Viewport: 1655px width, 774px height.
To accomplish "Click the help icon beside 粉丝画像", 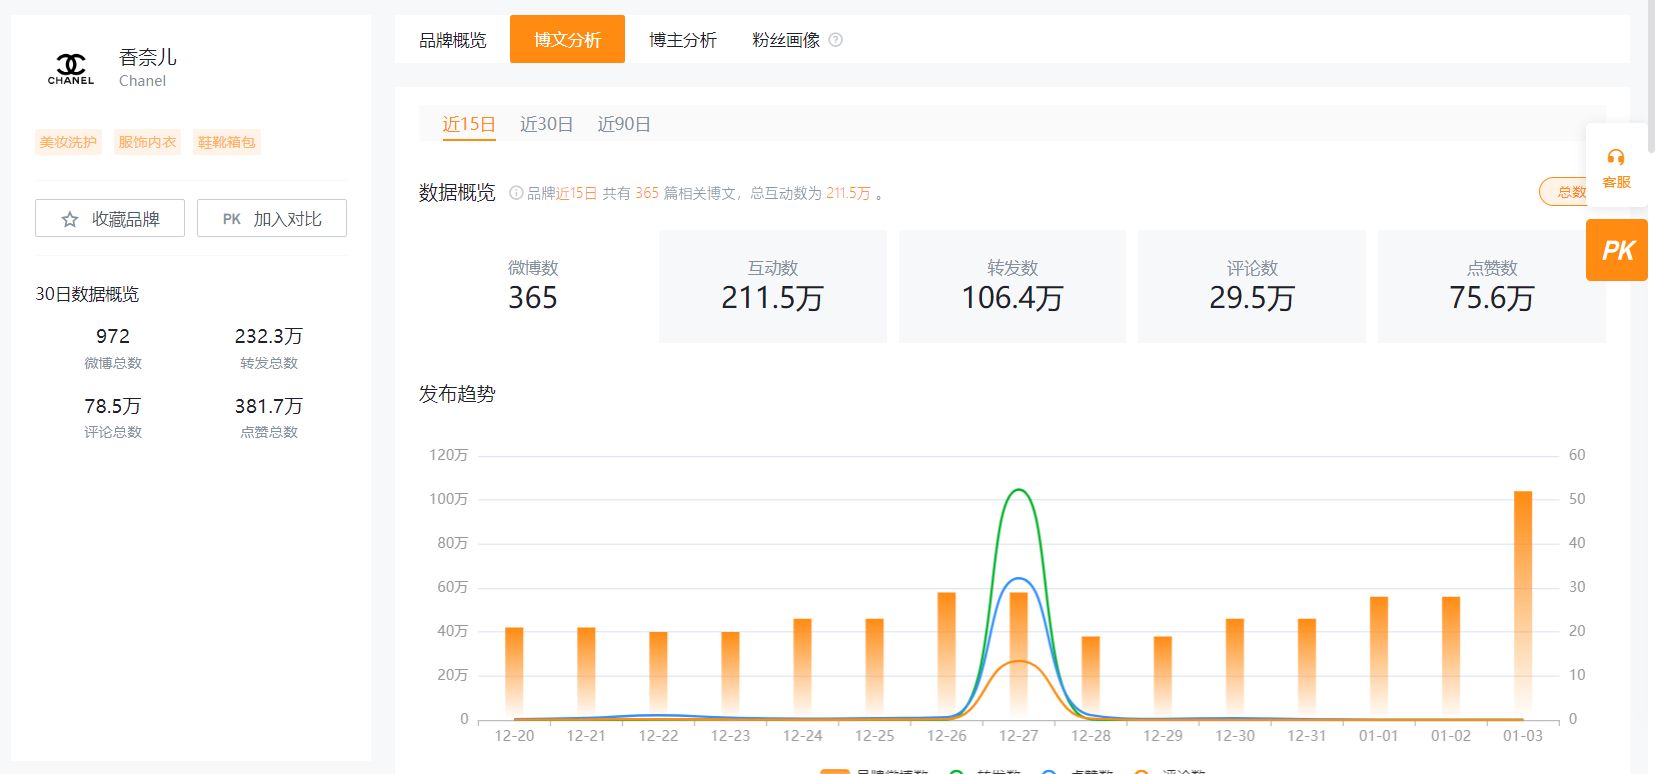I will (x=836, y=40).
